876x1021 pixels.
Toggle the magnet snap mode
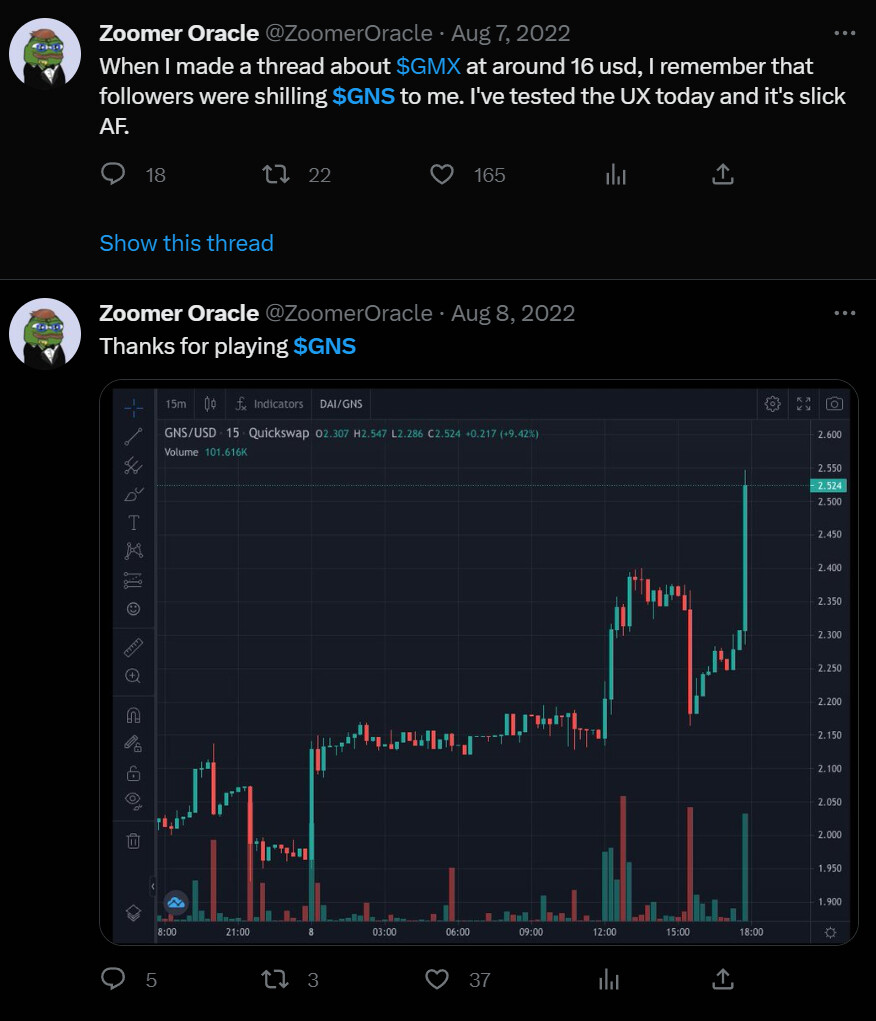[133, 714]
